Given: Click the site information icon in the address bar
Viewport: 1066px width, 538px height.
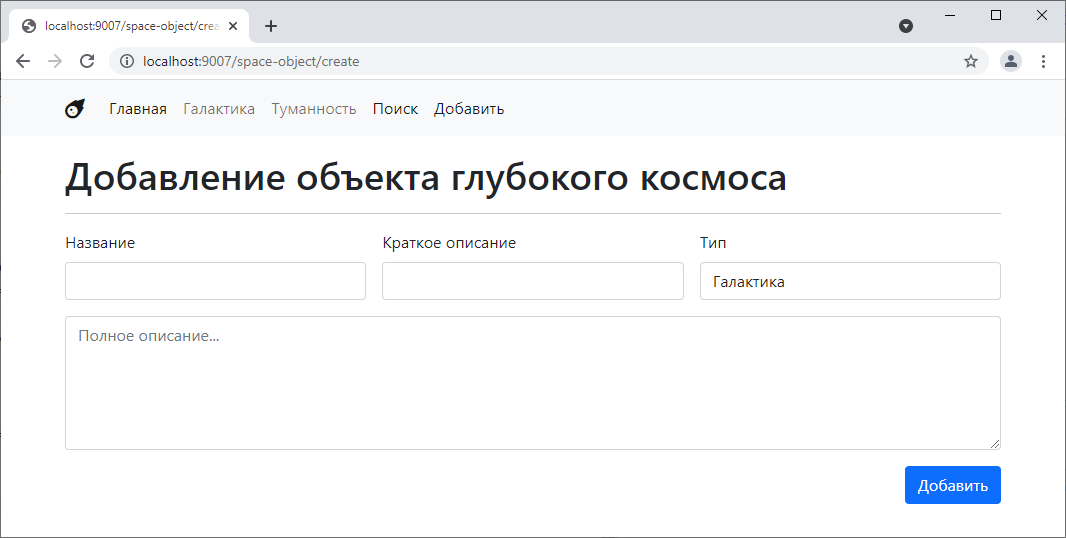Looking at the screenshot, I should (127, 61).
